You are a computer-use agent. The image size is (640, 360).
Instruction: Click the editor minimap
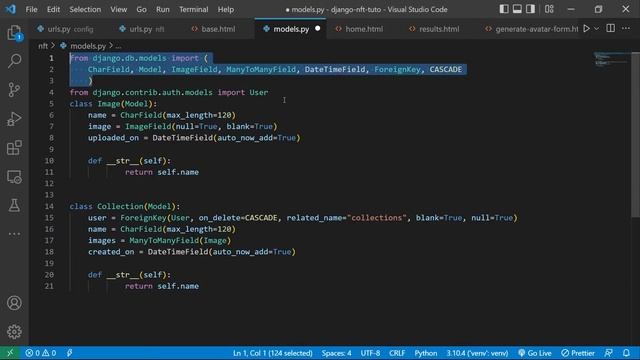click(611, 60)
